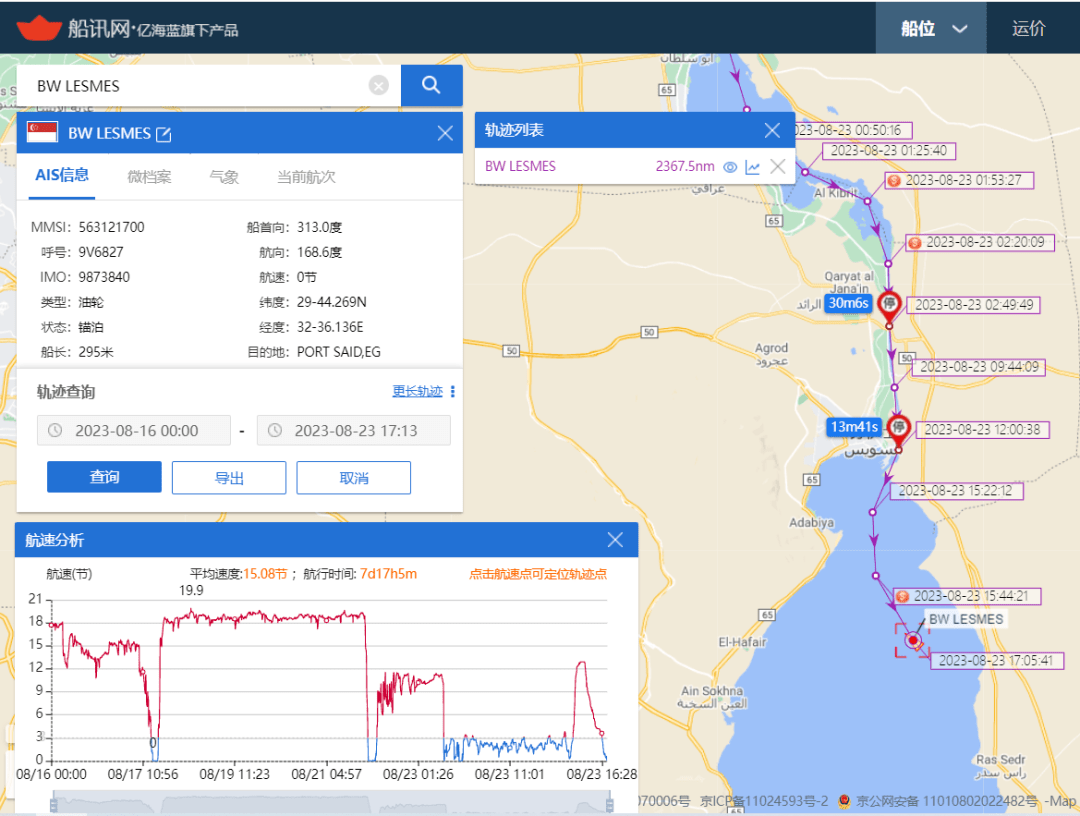Screen dimensions: 1080x816
Task: Switch to the 当前航次 tab
Action: pyautogui.click(x=306, y=177)
